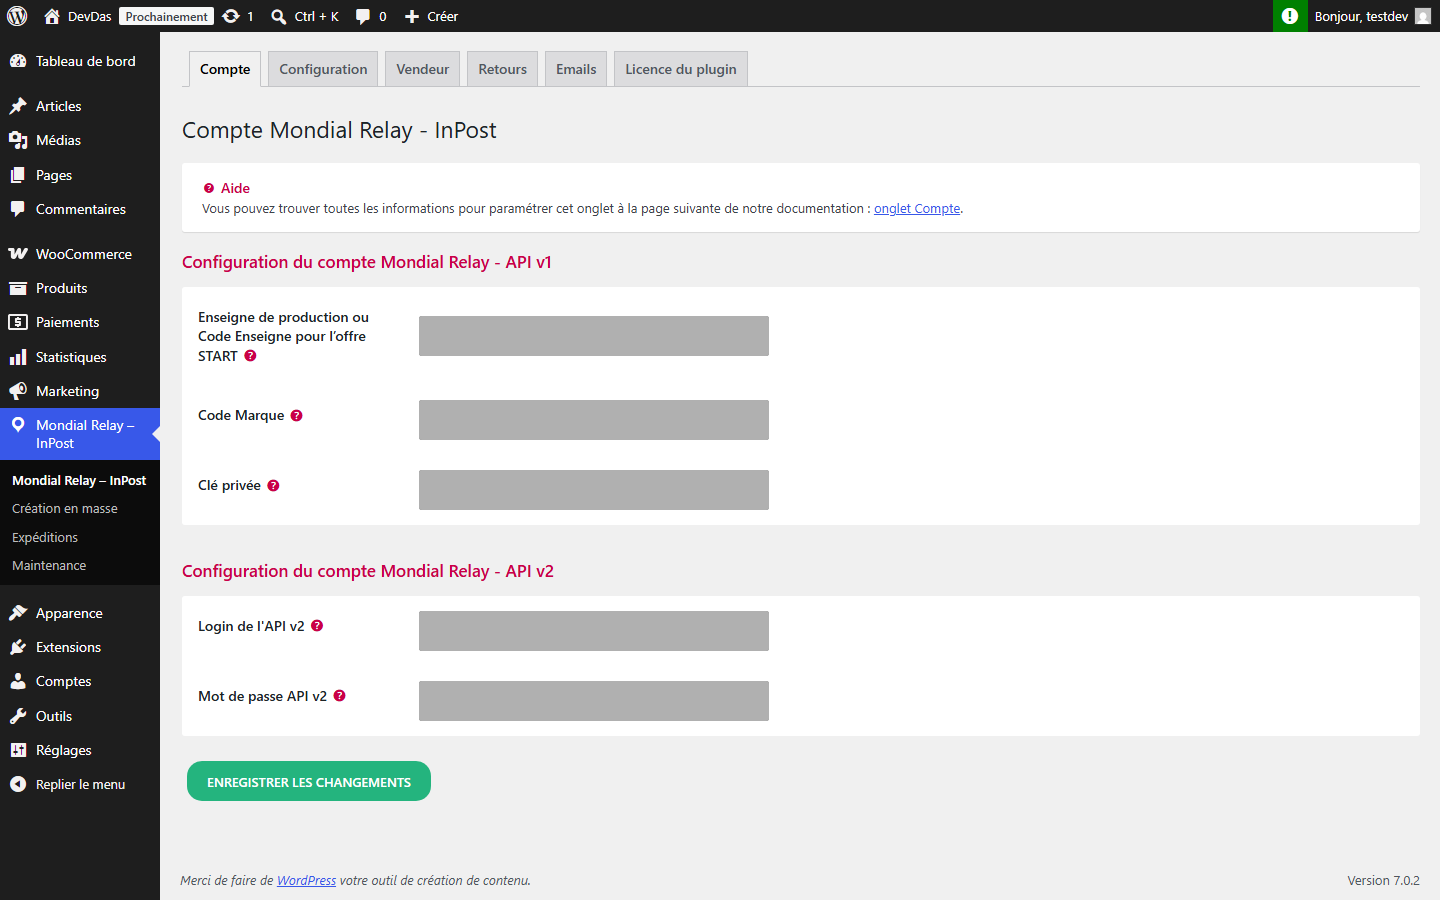Focus the Enseigne de production input field

tap(594, 336)
